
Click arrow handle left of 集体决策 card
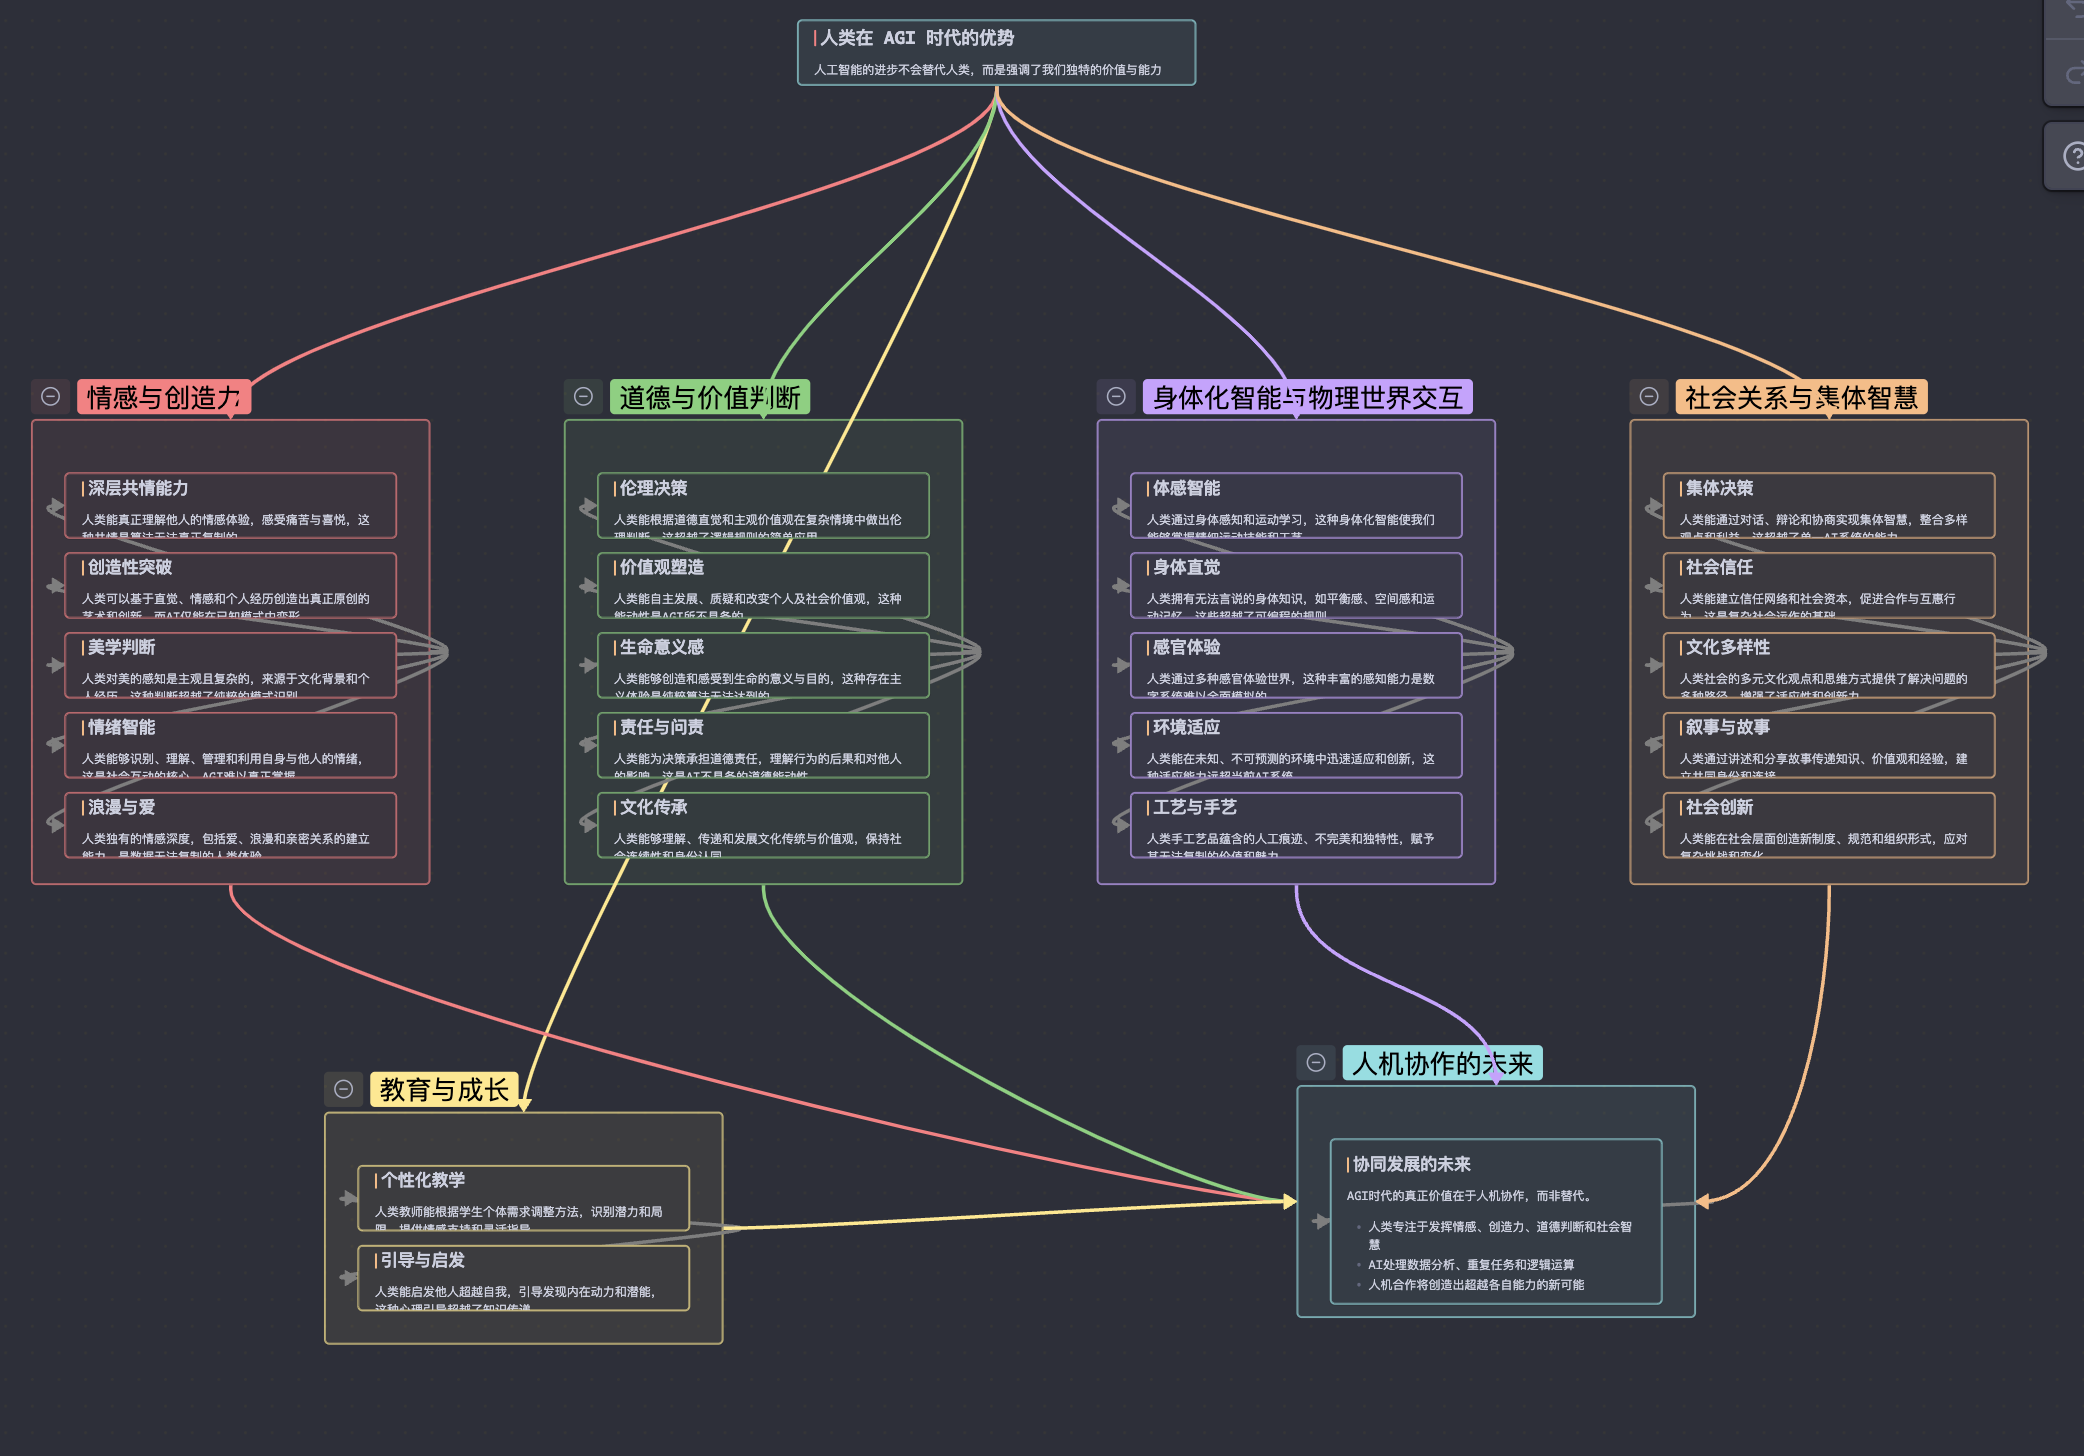pos(1654,507)
